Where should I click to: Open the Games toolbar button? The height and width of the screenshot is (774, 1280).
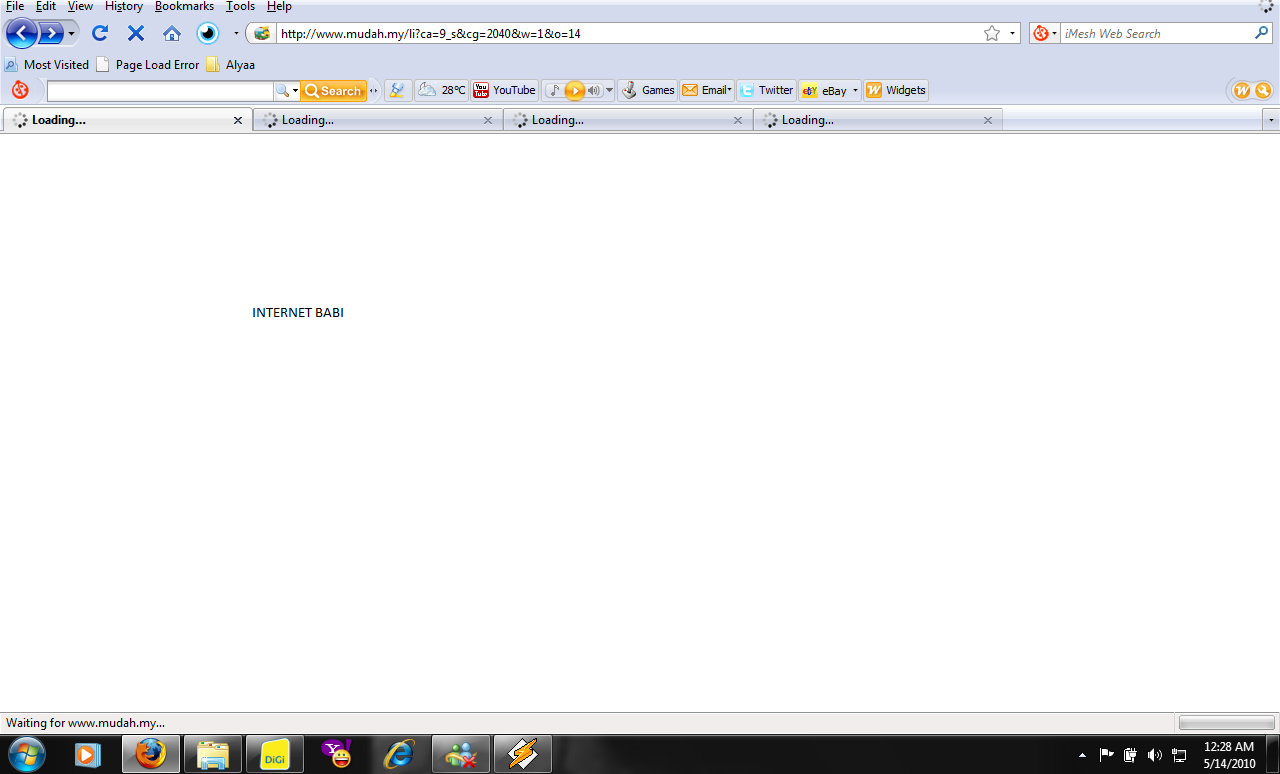click(648, 90)
